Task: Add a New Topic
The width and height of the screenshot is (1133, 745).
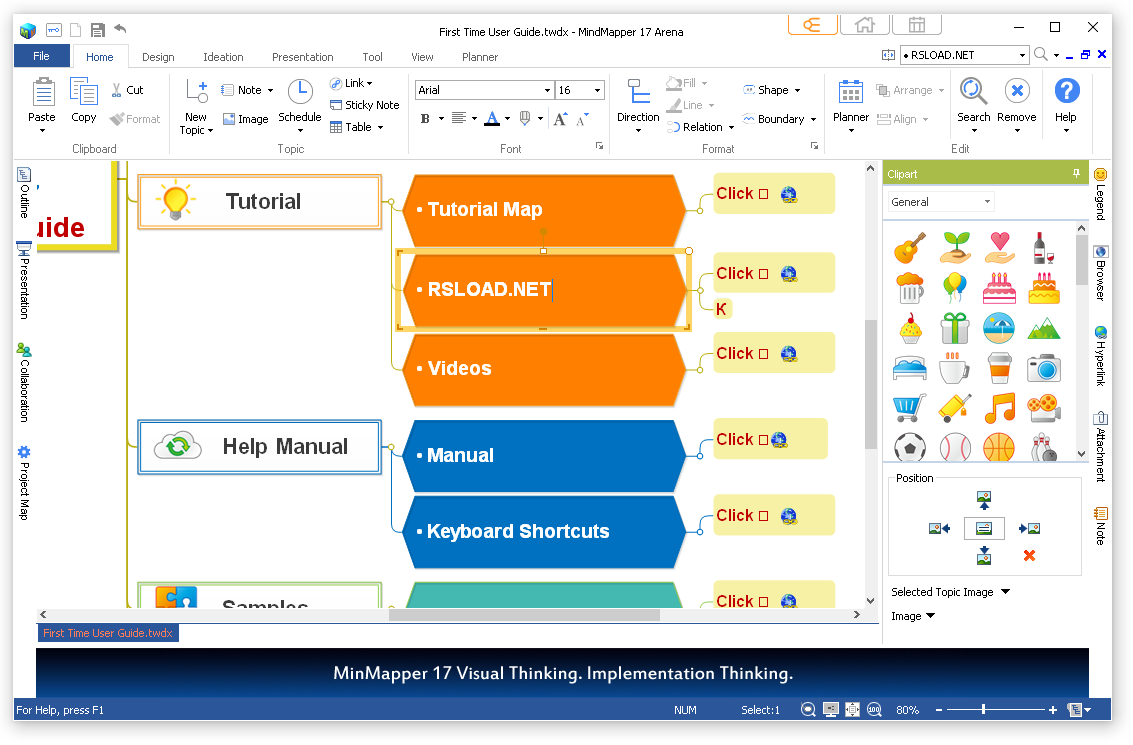Action: tap(196, 107)
